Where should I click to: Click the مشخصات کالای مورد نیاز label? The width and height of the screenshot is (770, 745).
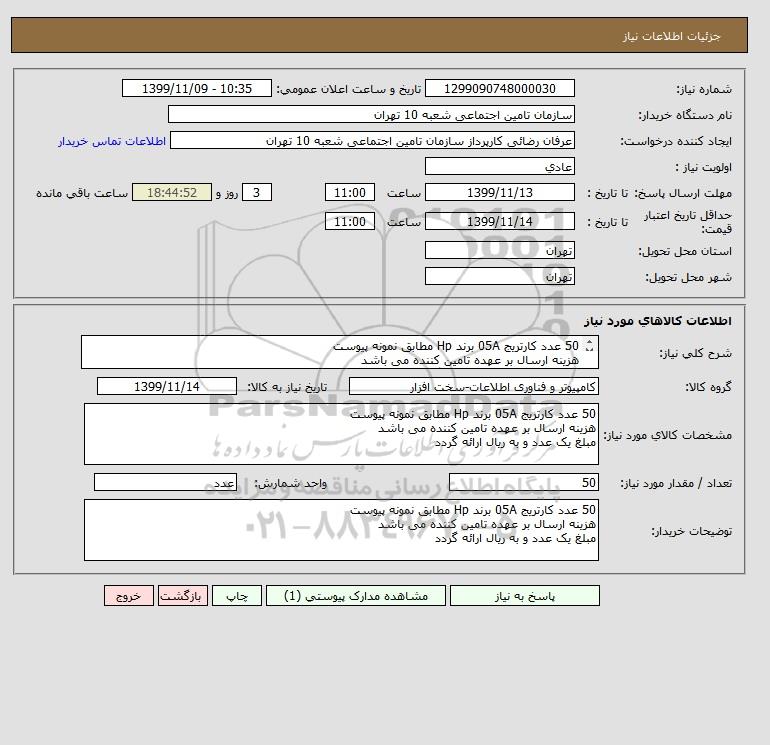667,435
